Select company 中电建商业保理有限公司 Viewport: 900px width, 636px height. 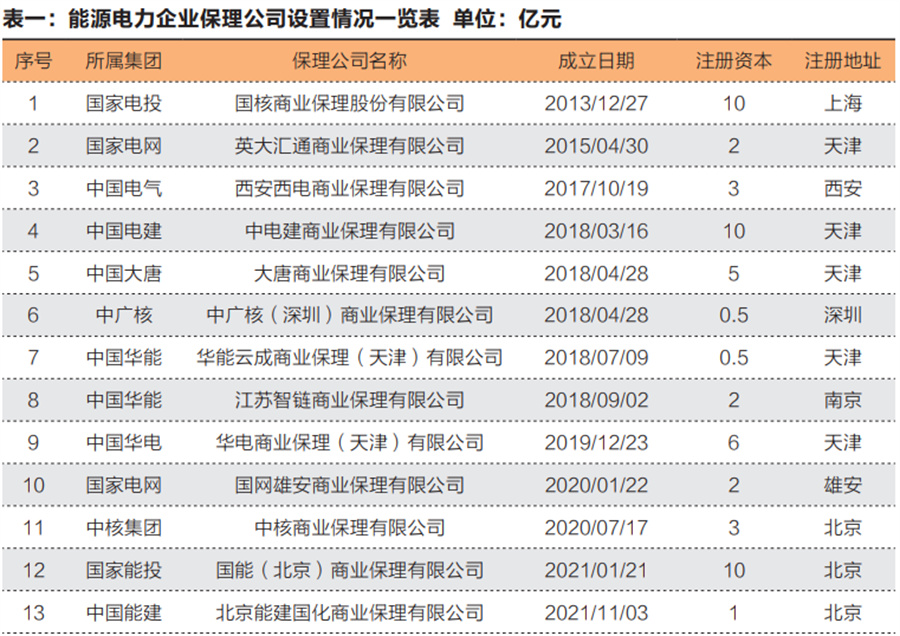[349, 231]
